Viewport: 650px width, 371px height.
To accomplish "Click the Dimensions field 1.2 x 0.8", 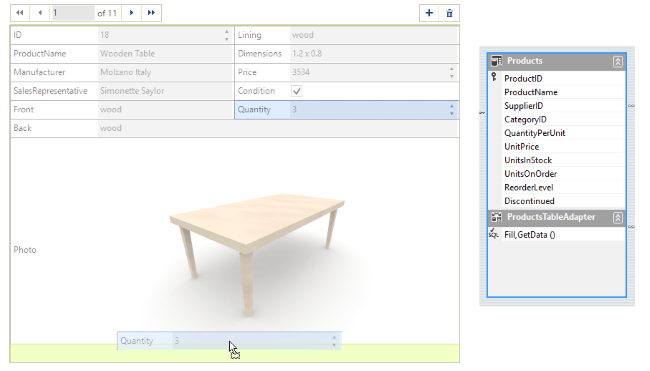I will pos(374,53).
